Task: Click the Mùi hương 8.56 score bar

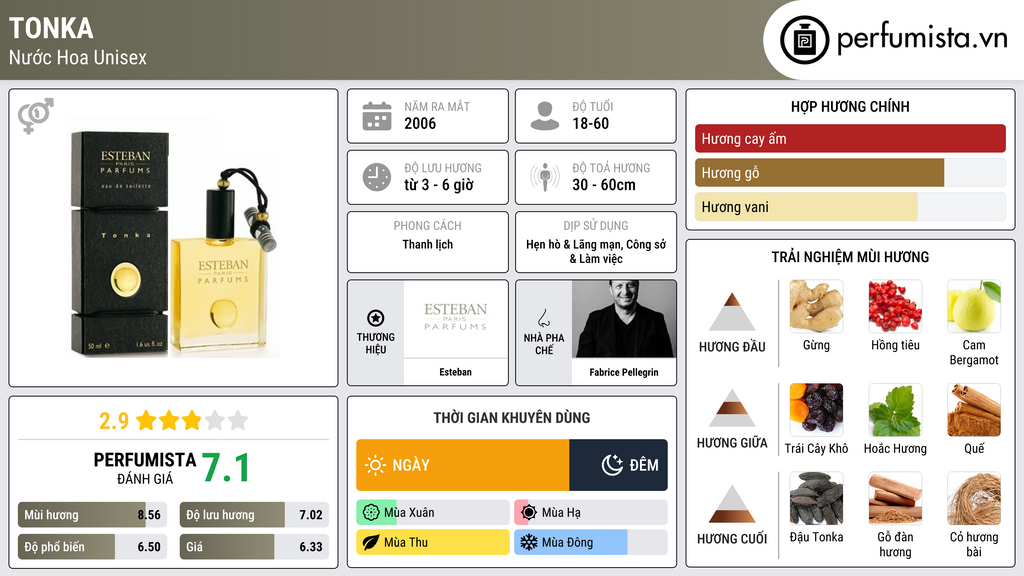Action: [92, 515]
